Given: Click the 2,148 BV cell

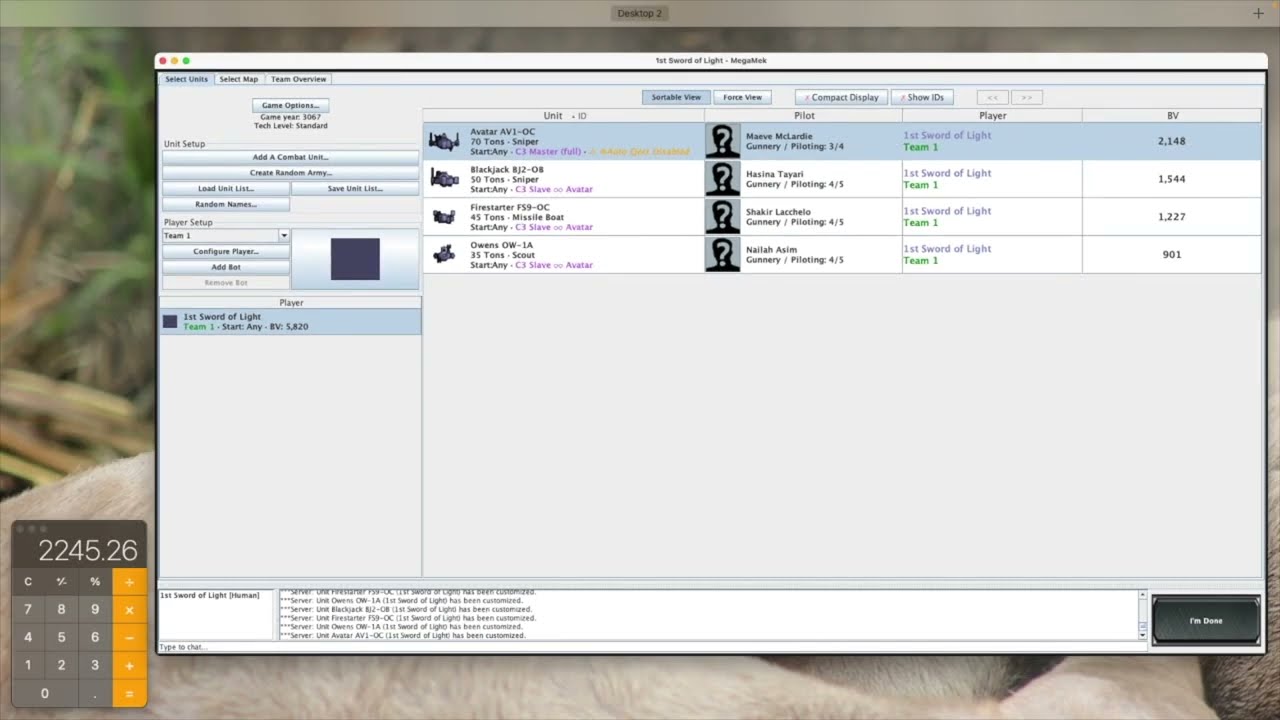Looking at the screenshot, I should (x=1172, y=141).
